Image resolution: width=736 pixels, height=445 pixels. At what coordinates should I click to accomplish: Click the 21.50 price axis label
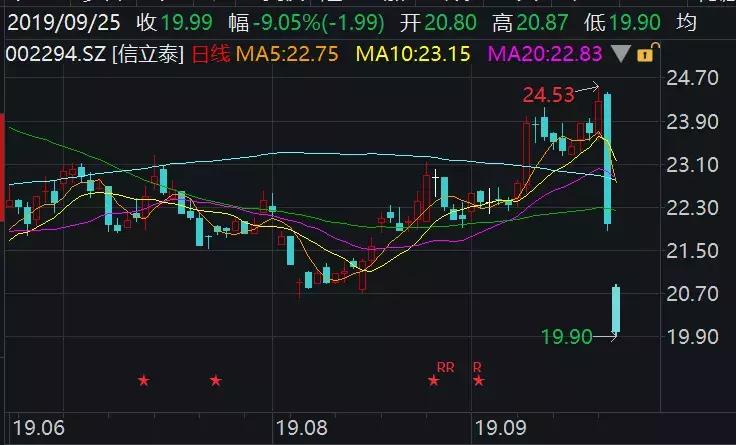point(692,251)
